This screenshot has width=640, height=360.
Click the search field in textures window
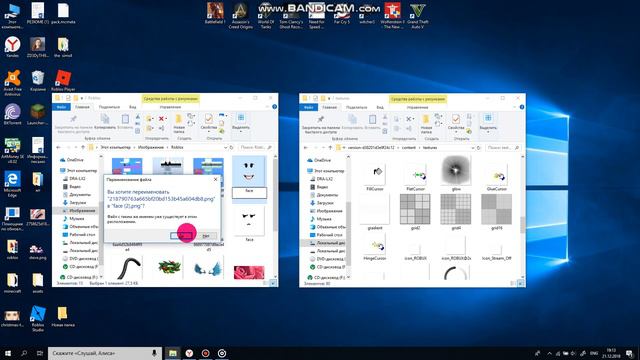click(x=503, y=148)
